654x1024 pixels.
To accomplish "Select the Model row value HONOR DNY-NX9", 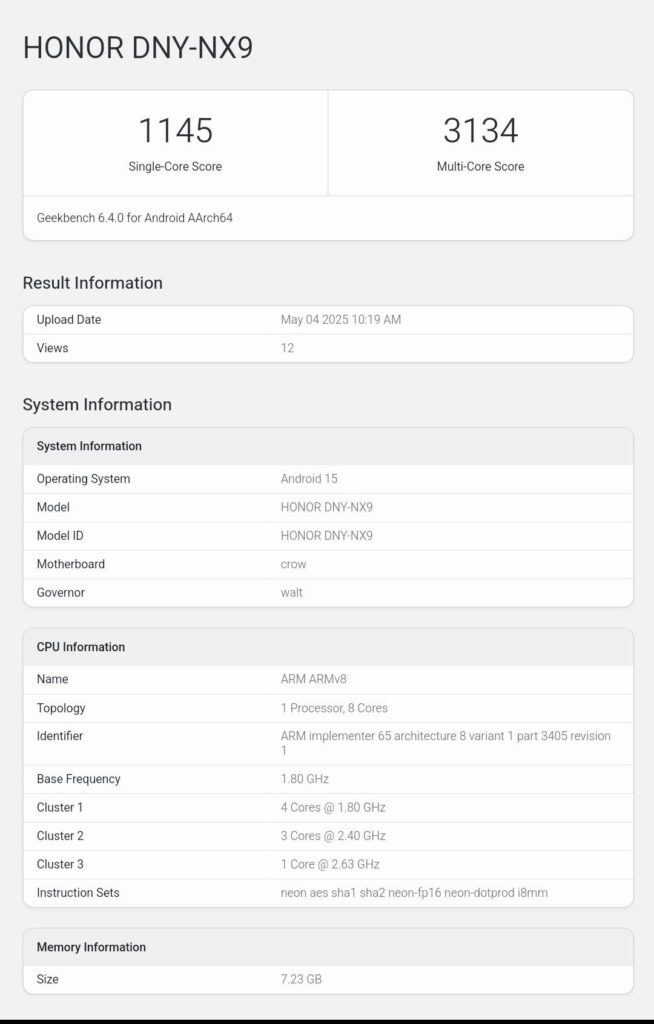I will pos(327,507).
